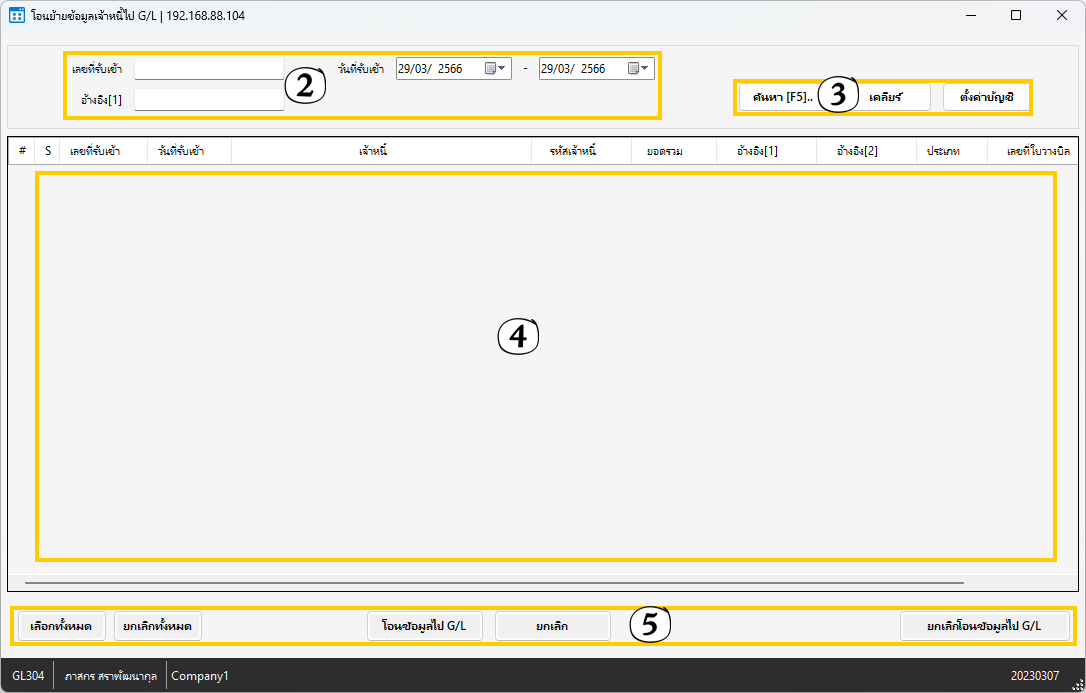Viewport: 1086px width, 693px height.
Task: Click the app icon in the title bar
Action: [16, 16]
